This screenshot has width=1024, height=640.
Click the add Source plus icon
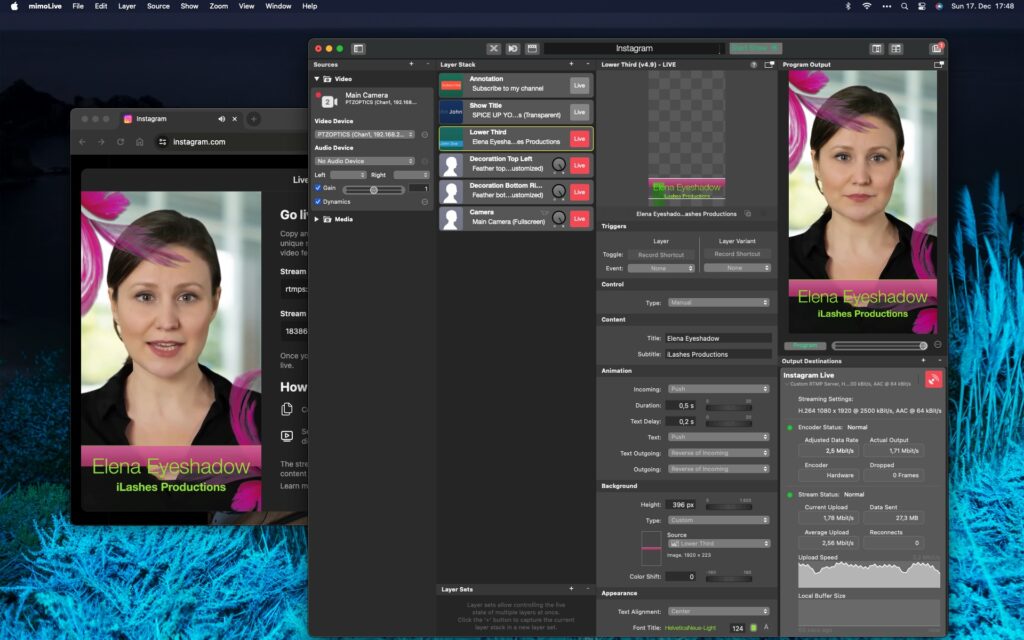[x=411, y=63]
